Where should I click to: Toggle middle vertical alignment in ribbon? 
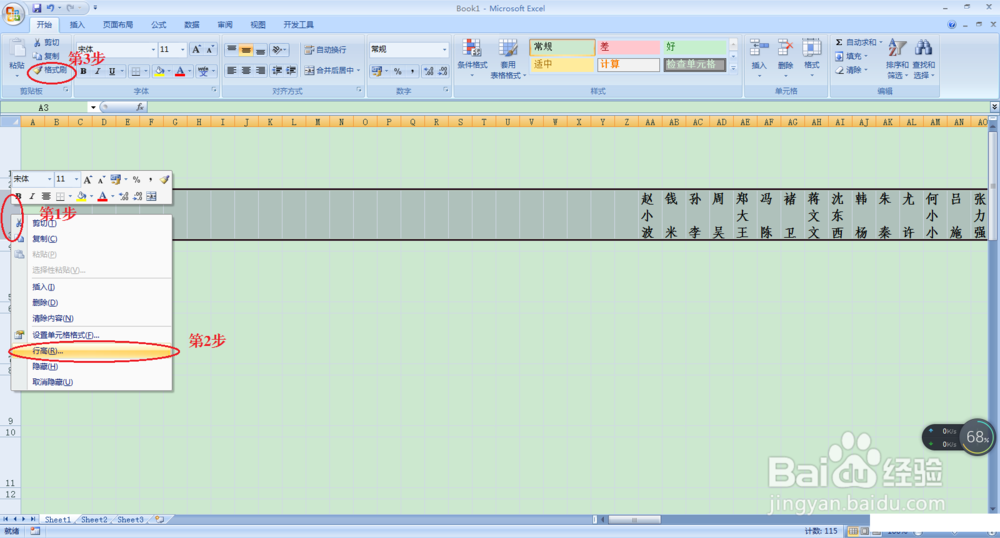click(x=246, y=50)
